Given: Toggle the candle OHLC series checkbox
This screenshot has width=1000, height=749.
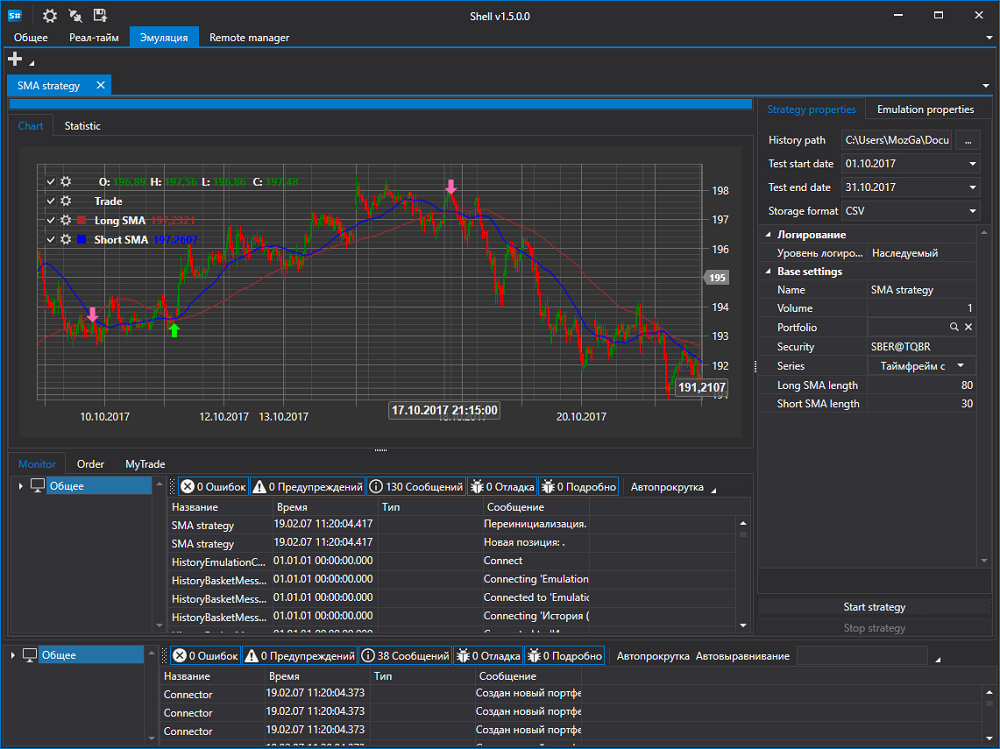Looking at the screenshot, I should [50, 182].
